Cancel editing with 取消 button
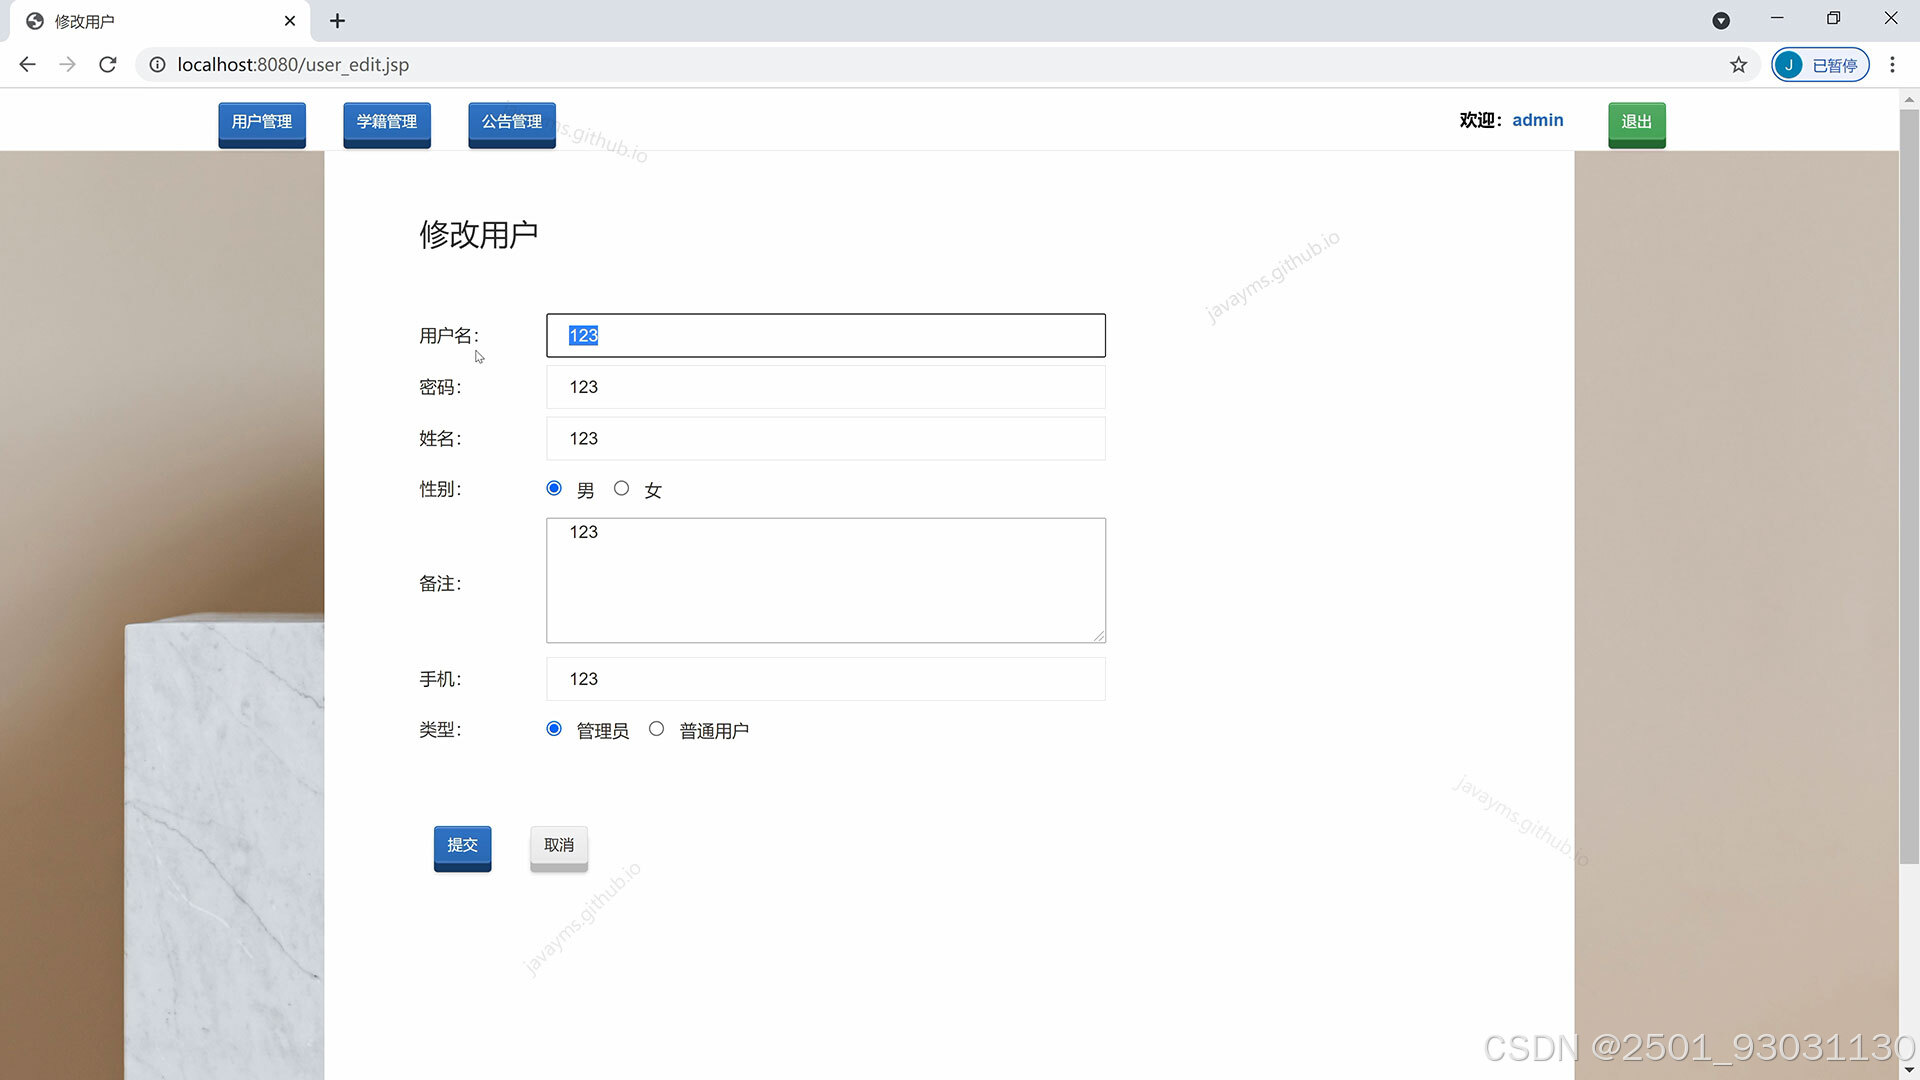Screen dimensions: 1920x1080 click(559, 847)
